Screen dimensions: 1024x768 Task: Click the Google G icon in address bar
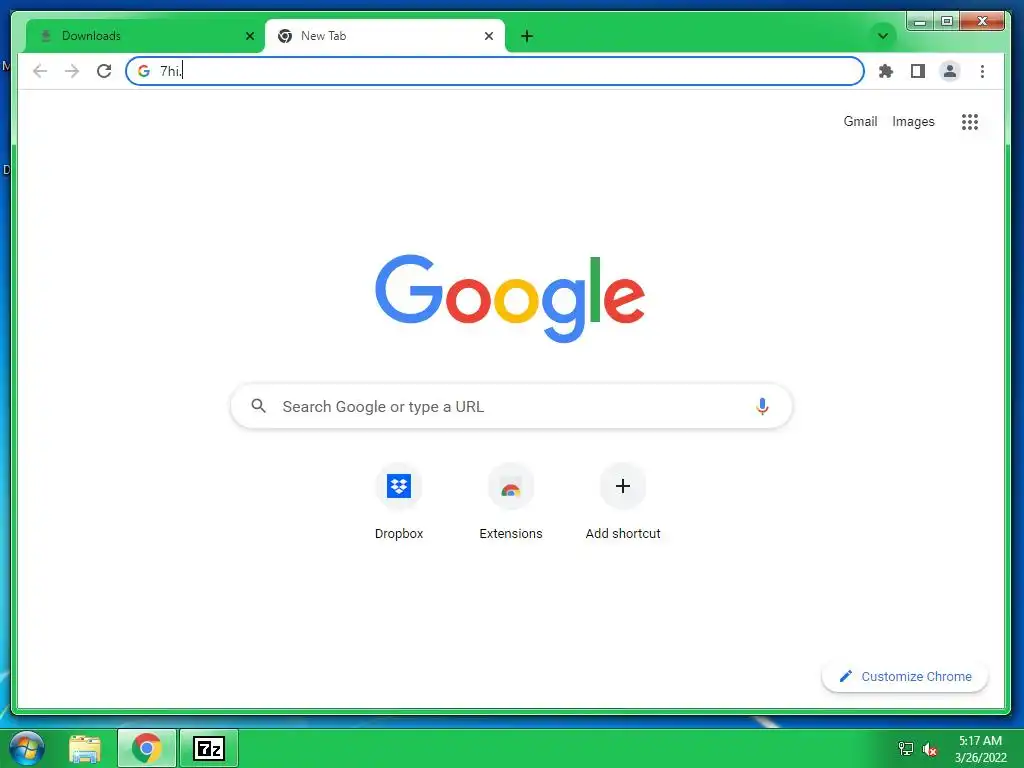[144, 71]
